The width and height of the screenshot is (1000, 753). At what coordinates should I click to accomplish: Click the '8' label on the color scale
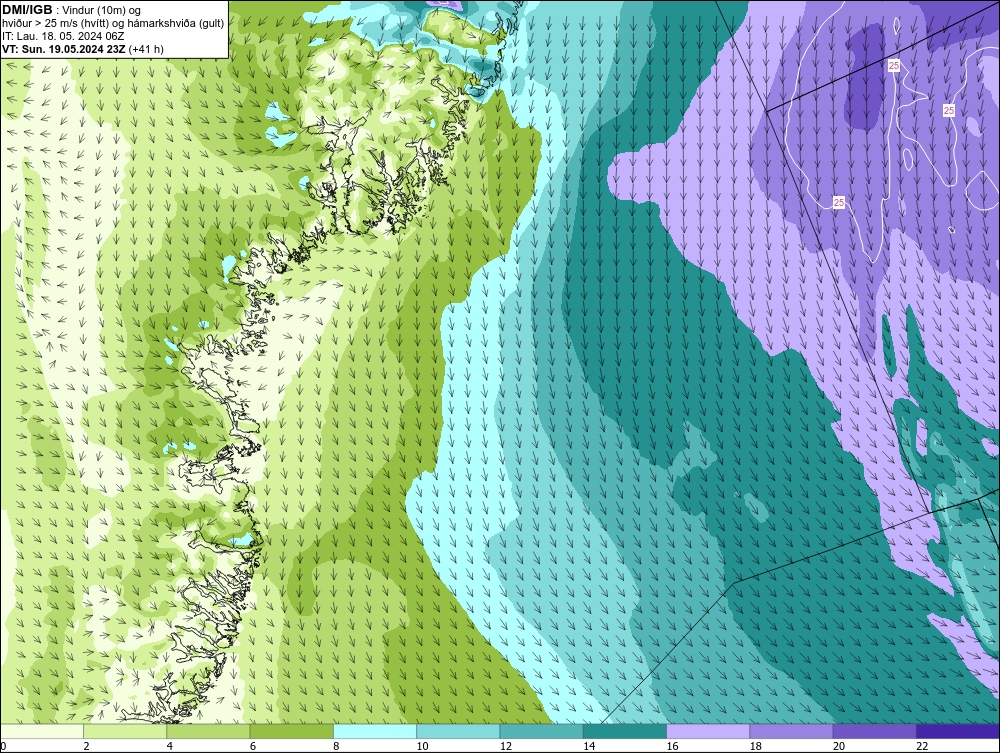tap(336, 746)
